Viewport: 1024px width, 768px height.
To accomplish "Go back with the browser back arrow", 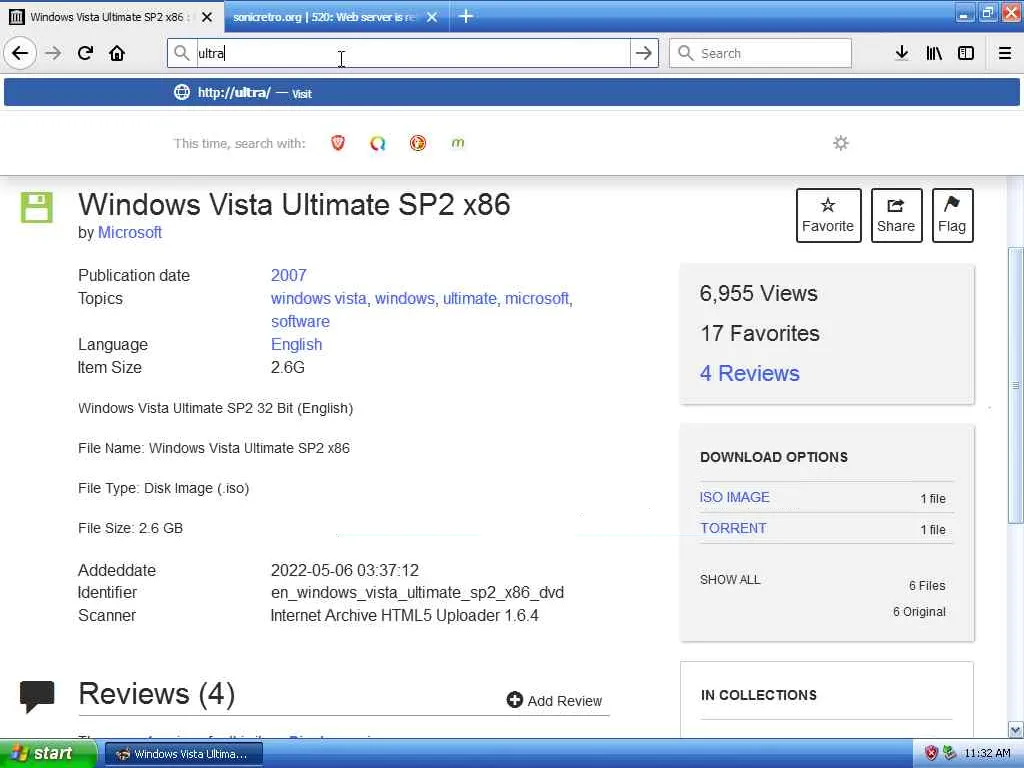I will [x=20, y=53].
